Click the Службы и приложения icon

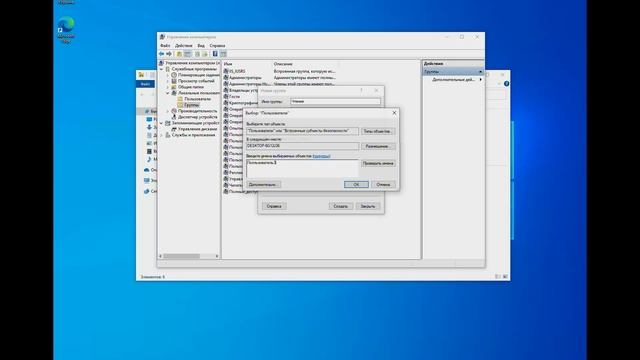click(168, 135)
